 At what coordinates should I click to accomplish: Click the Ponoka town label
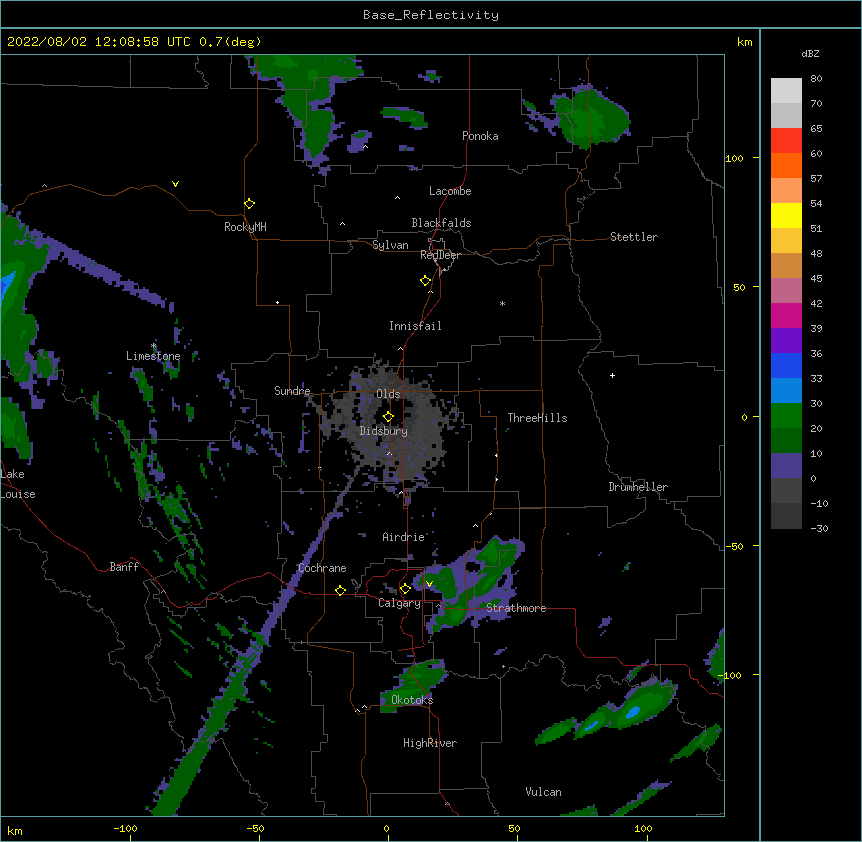point(480,136)
